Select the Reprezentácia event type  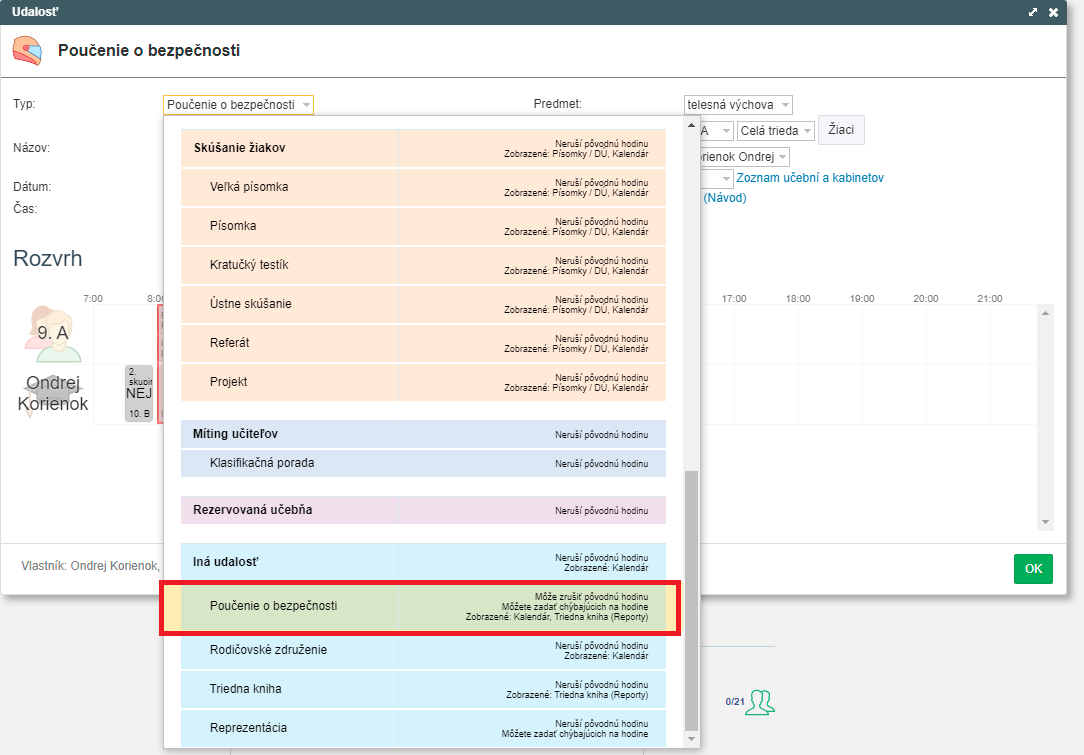click(248, 728)
